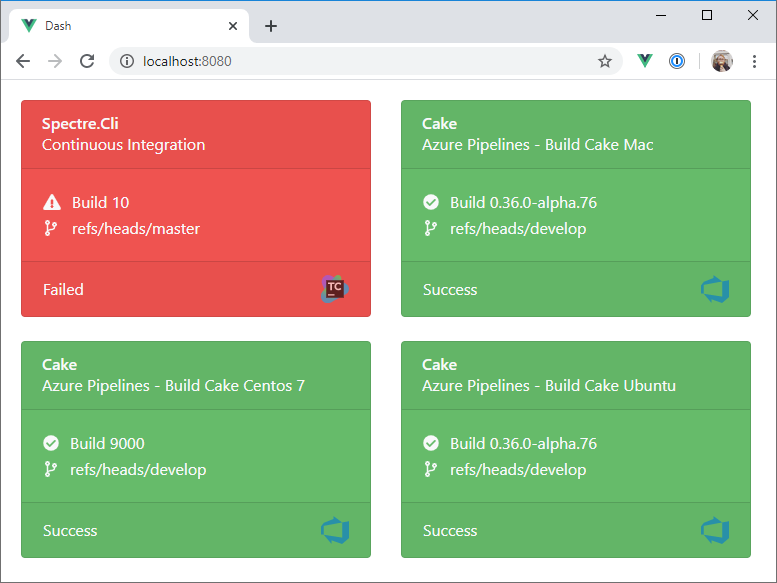Image resolution: width=777 pixels, height=583 pixels.
Task: Click the Continuous Integration subtitle
Action: 123,145
